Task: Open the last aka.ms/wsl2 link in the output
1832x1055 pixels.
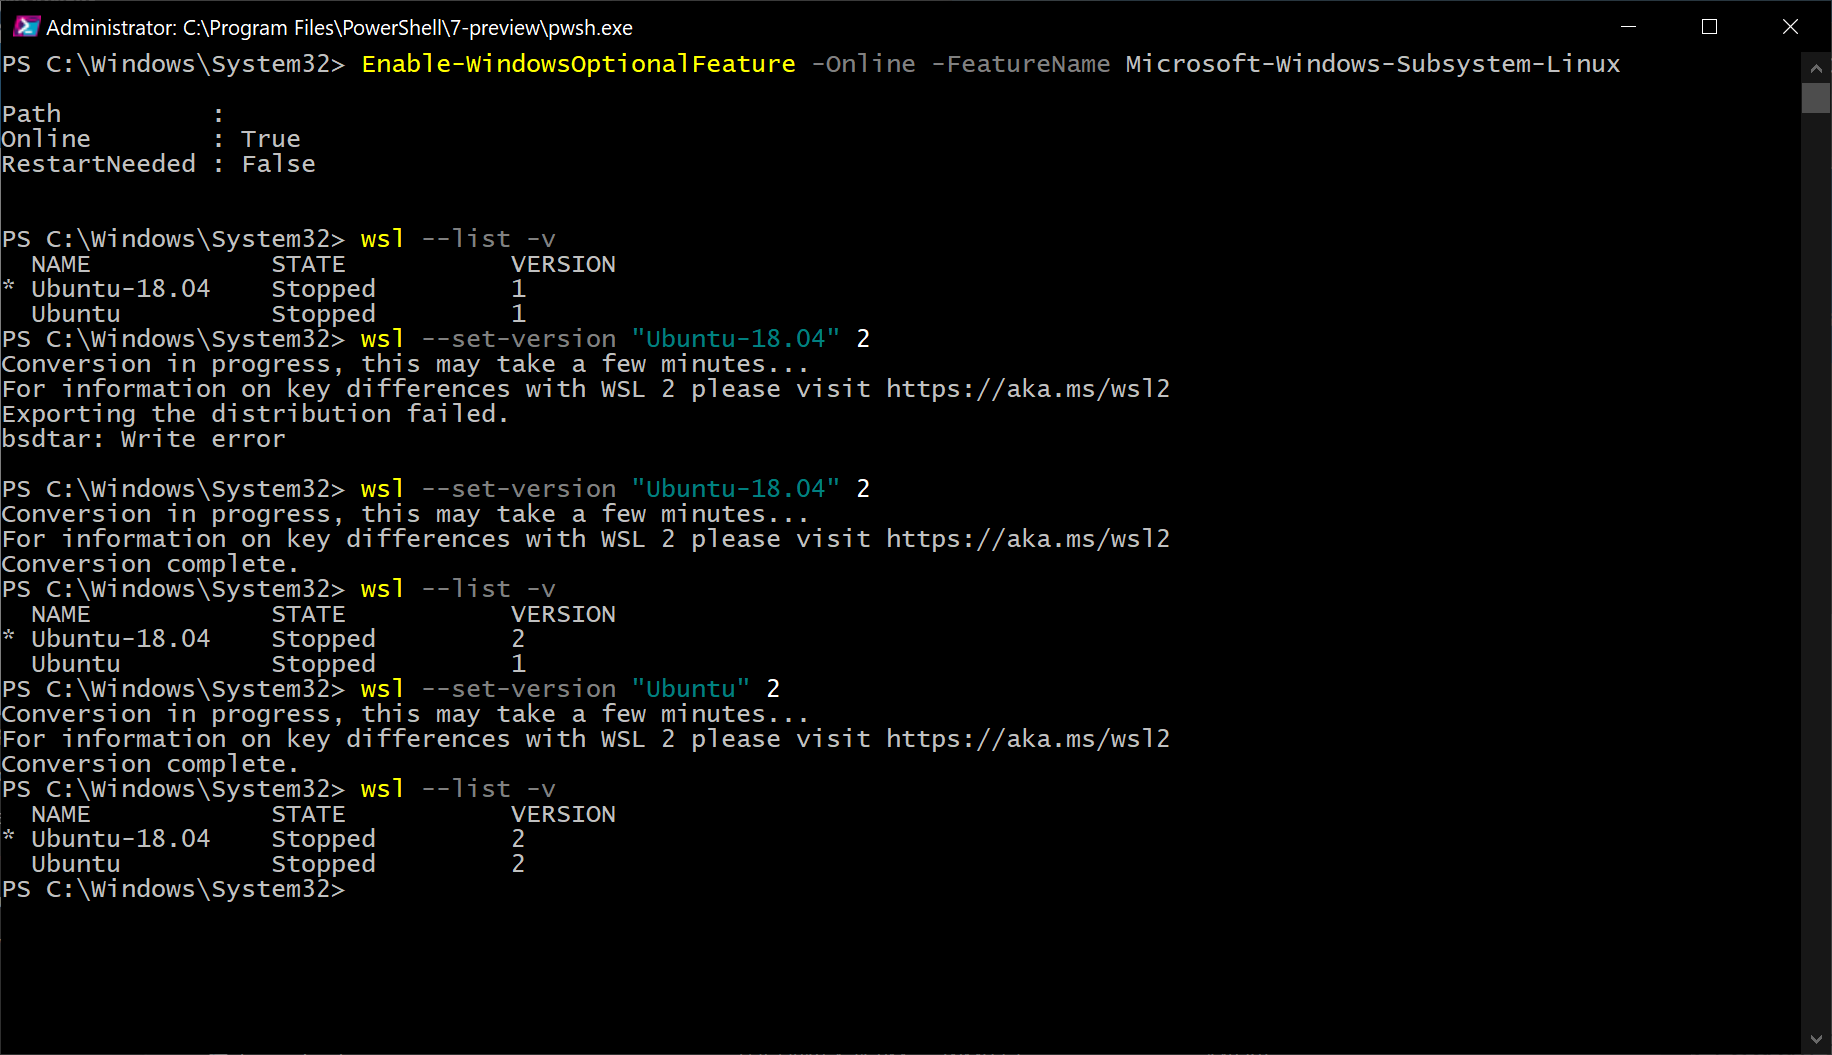Action: pos(1027,739)
